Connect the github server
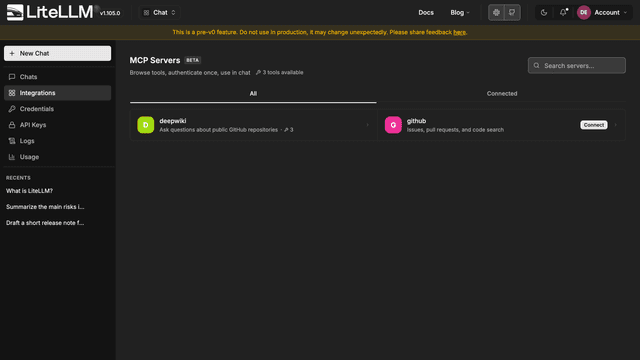The width and height of the screenshot is (640, 360). [x=594, y=125]
